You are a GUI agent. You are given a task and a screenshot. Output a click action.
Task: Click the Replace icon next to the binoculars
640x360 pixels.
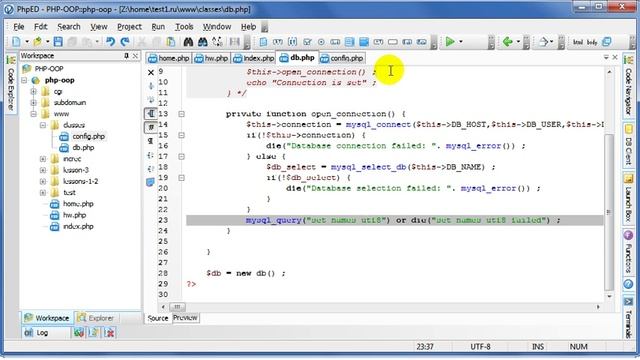[x=217, y=42]
